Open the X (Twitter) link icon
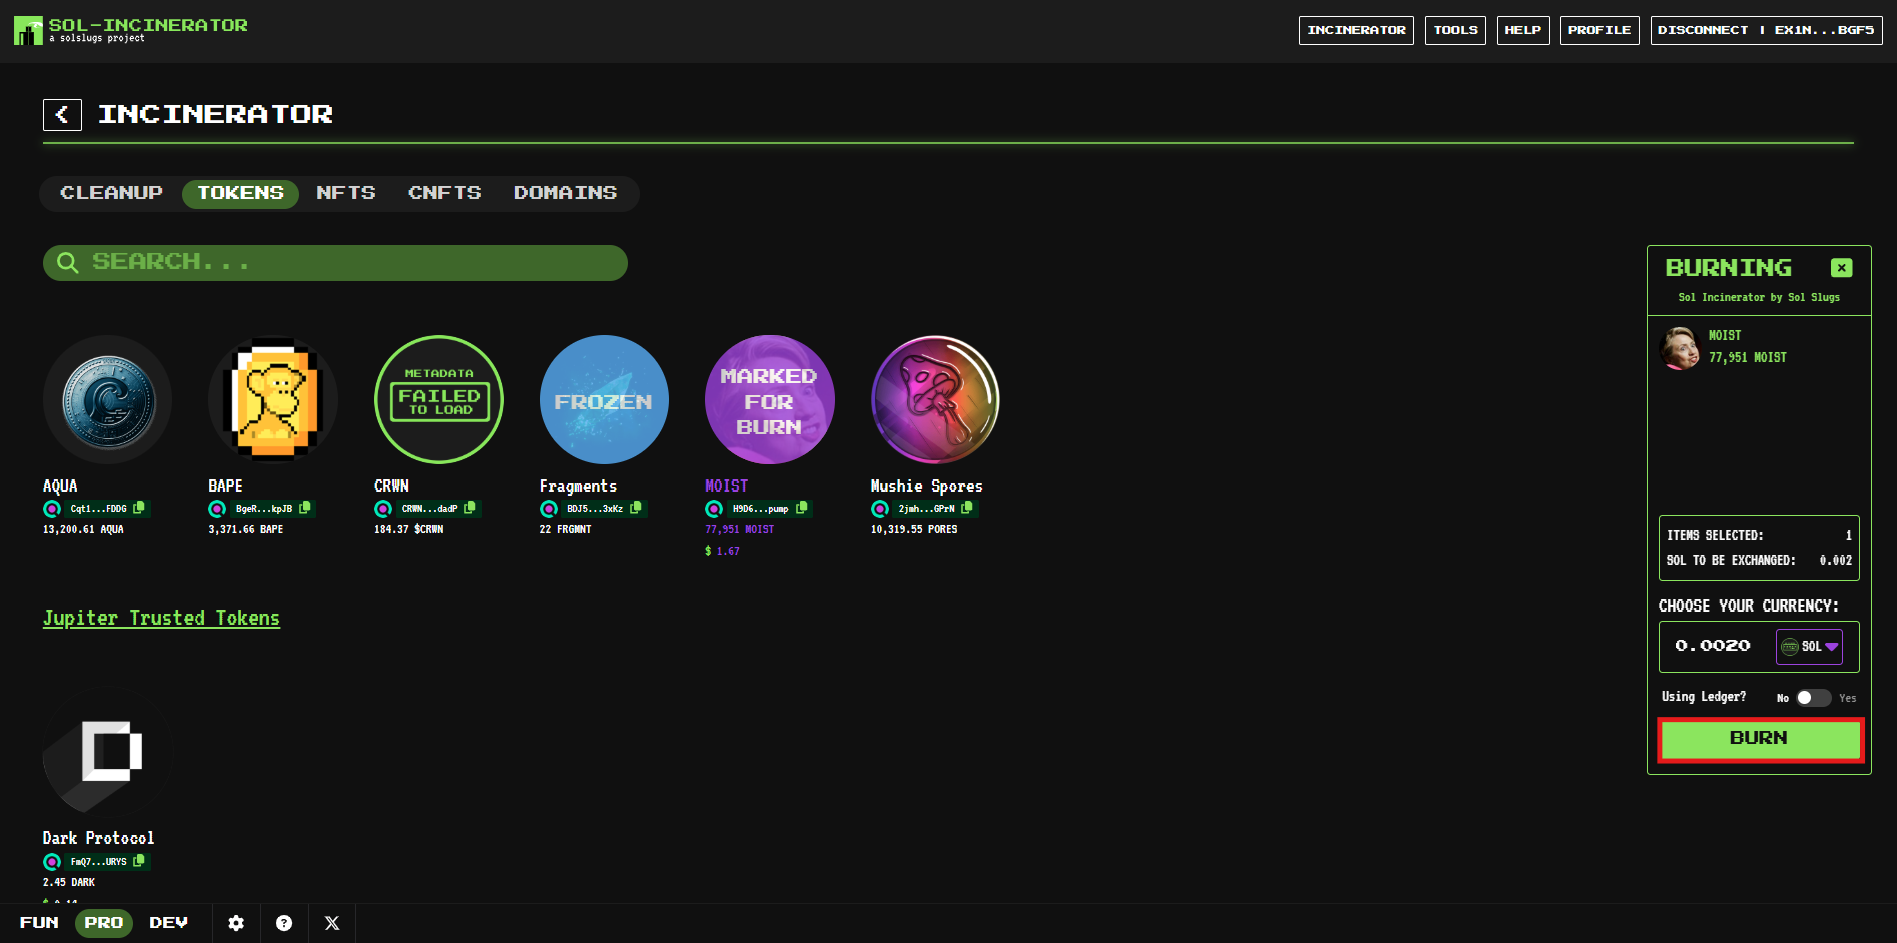This screenshot has width=1897, height=943. pos(332,923)
